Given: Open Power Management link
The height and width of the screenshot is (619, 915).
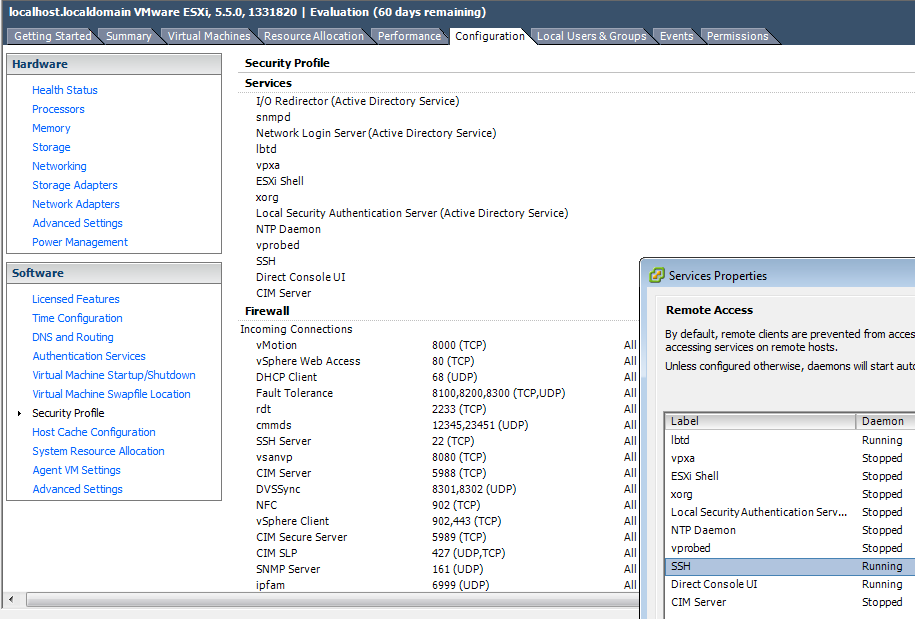Looking at the screenshot, I should click(80, 242).
